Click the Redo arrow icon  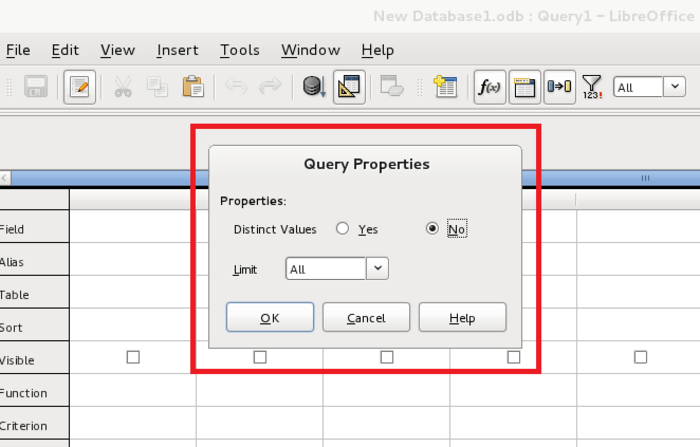pyautogui.click(x=270, y=86)
